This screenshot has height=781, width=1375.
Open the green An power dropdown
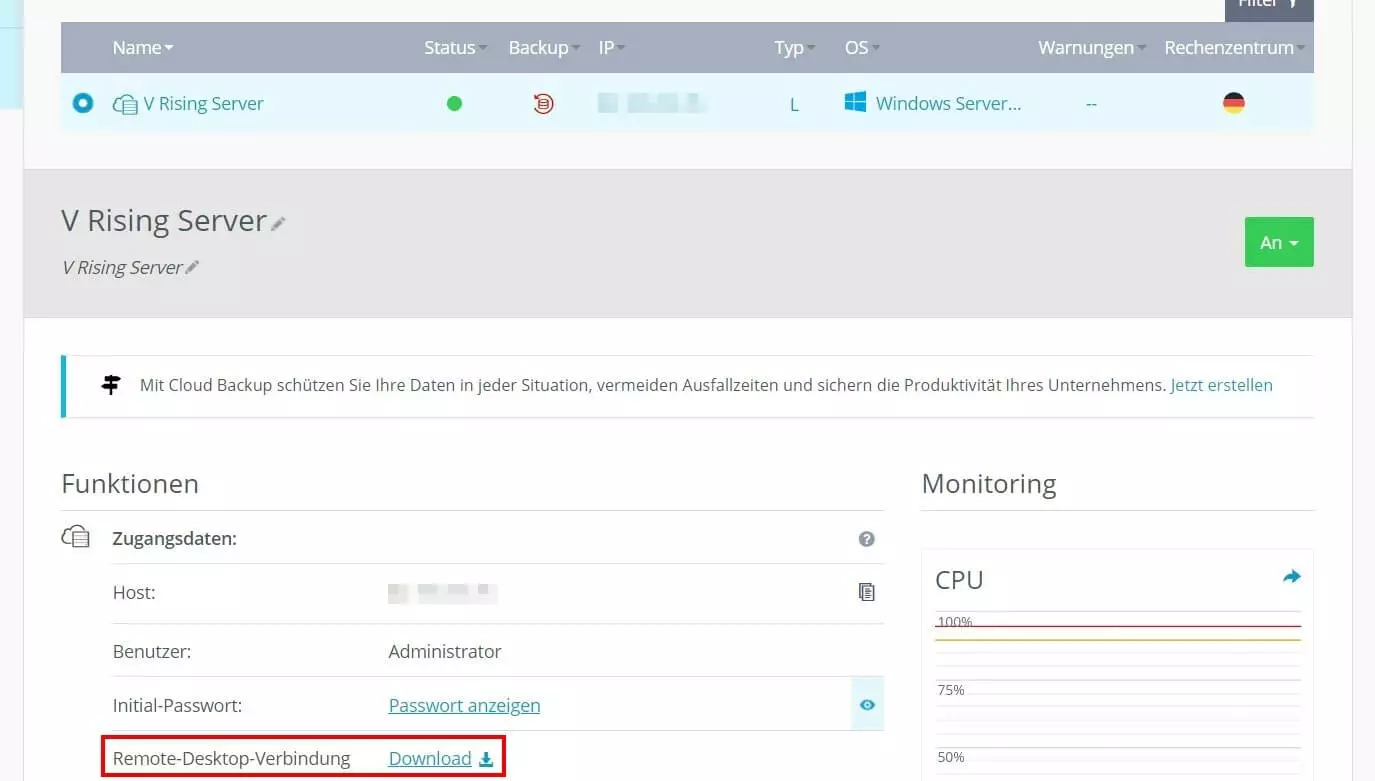point(1278,242)
